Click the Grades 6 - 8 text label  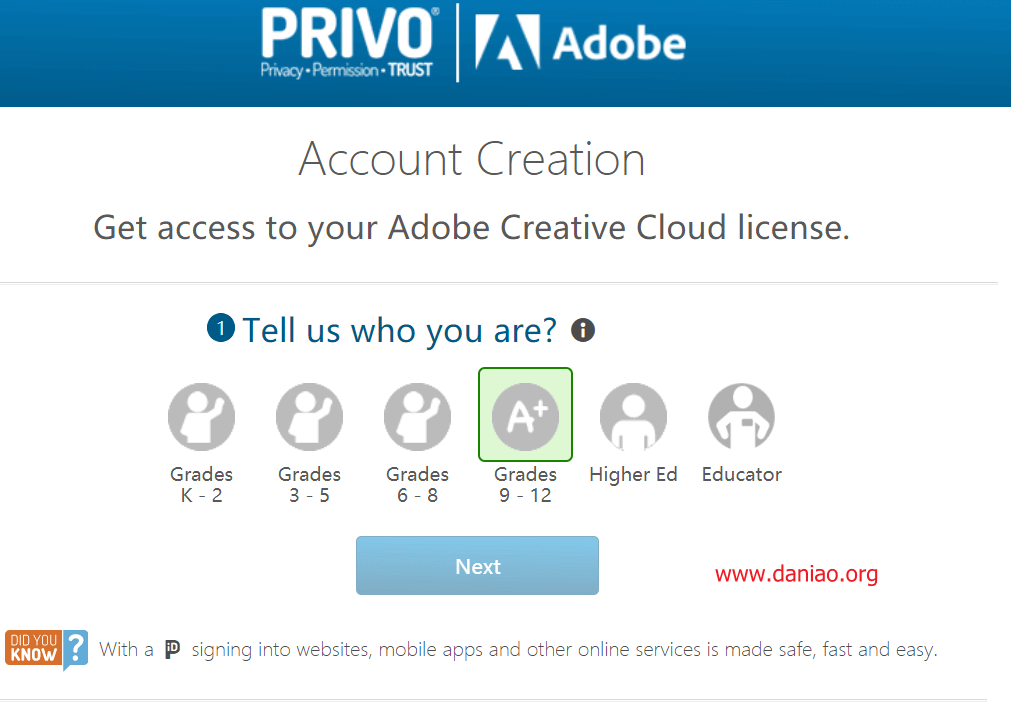pyautogui.click(x=417, y=485)
